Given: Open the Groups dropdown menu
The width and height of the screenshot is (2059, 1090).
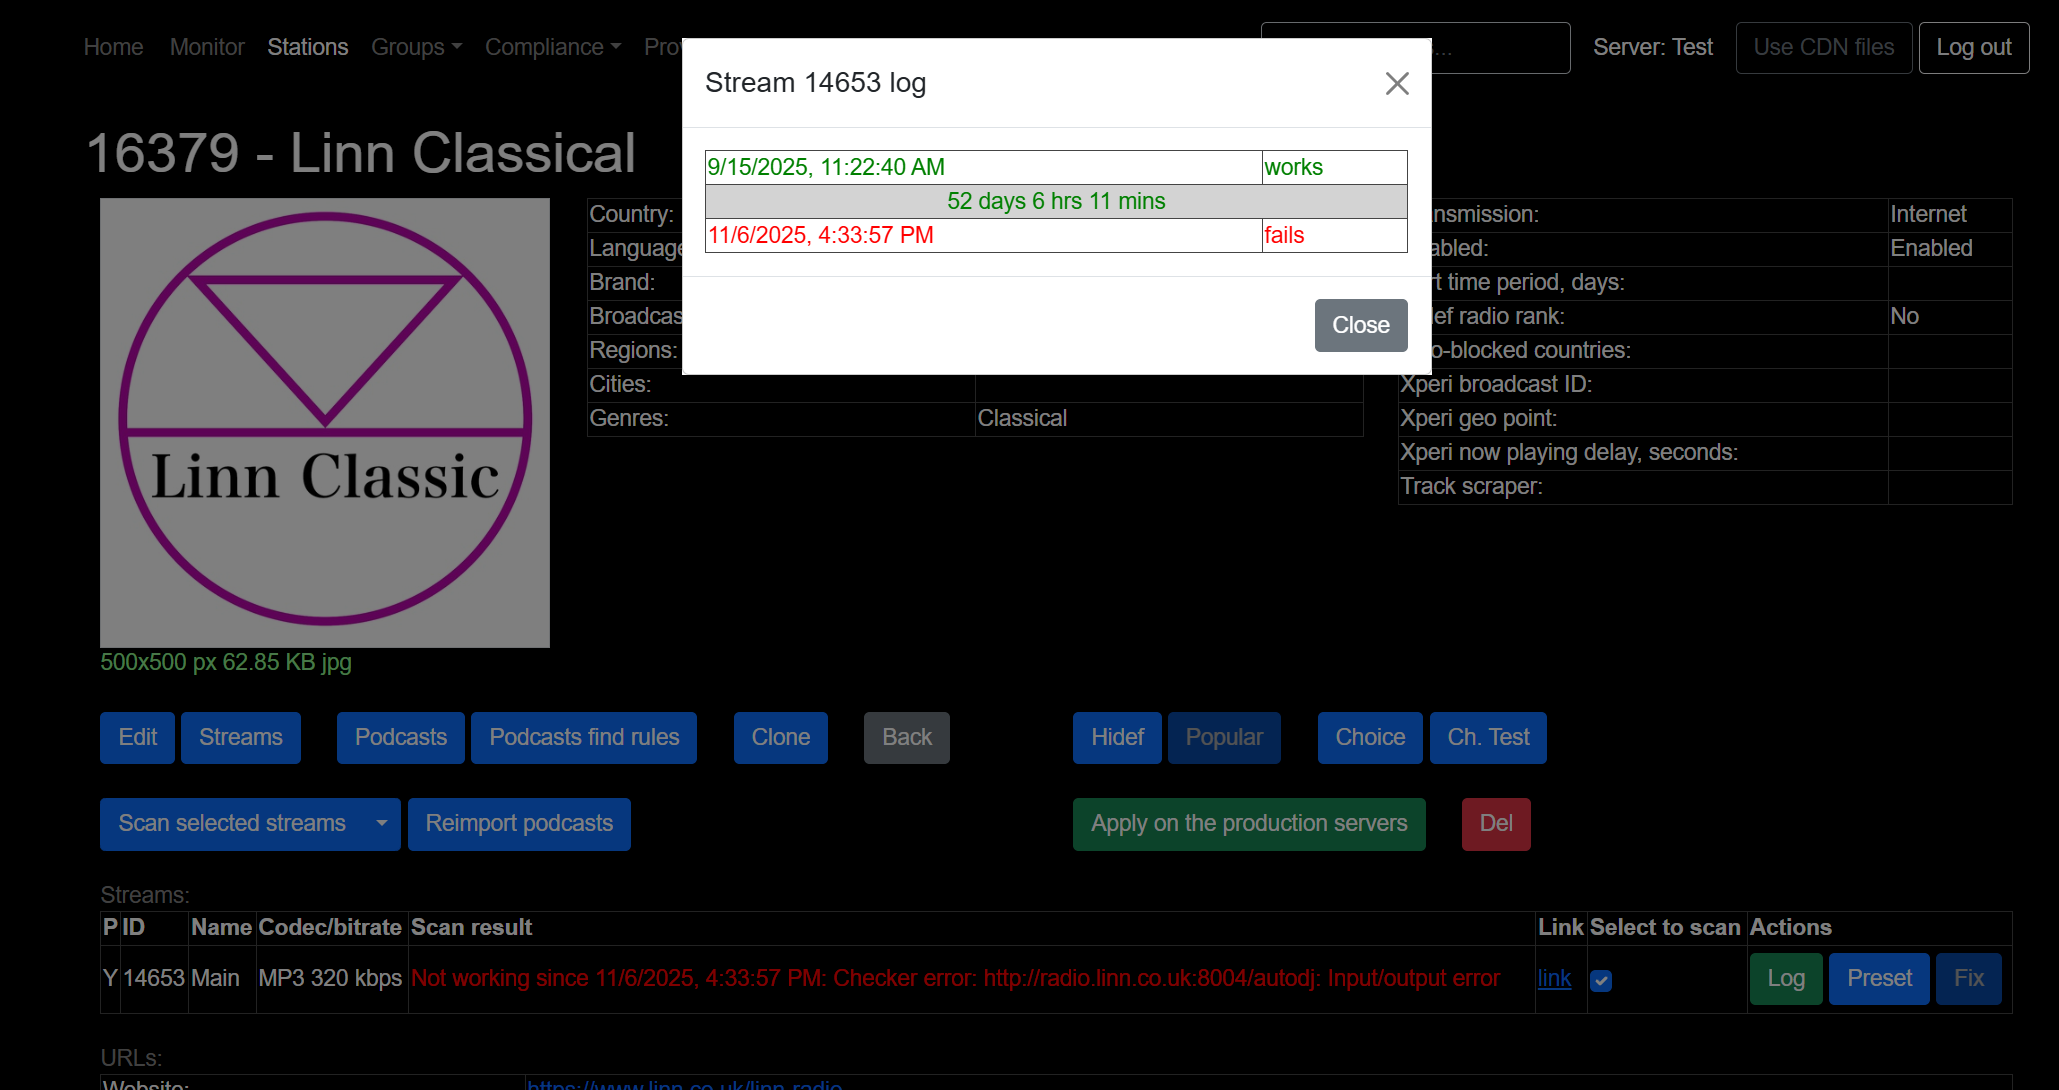Looking at the screenshot, I should click(x=416, y=47).
